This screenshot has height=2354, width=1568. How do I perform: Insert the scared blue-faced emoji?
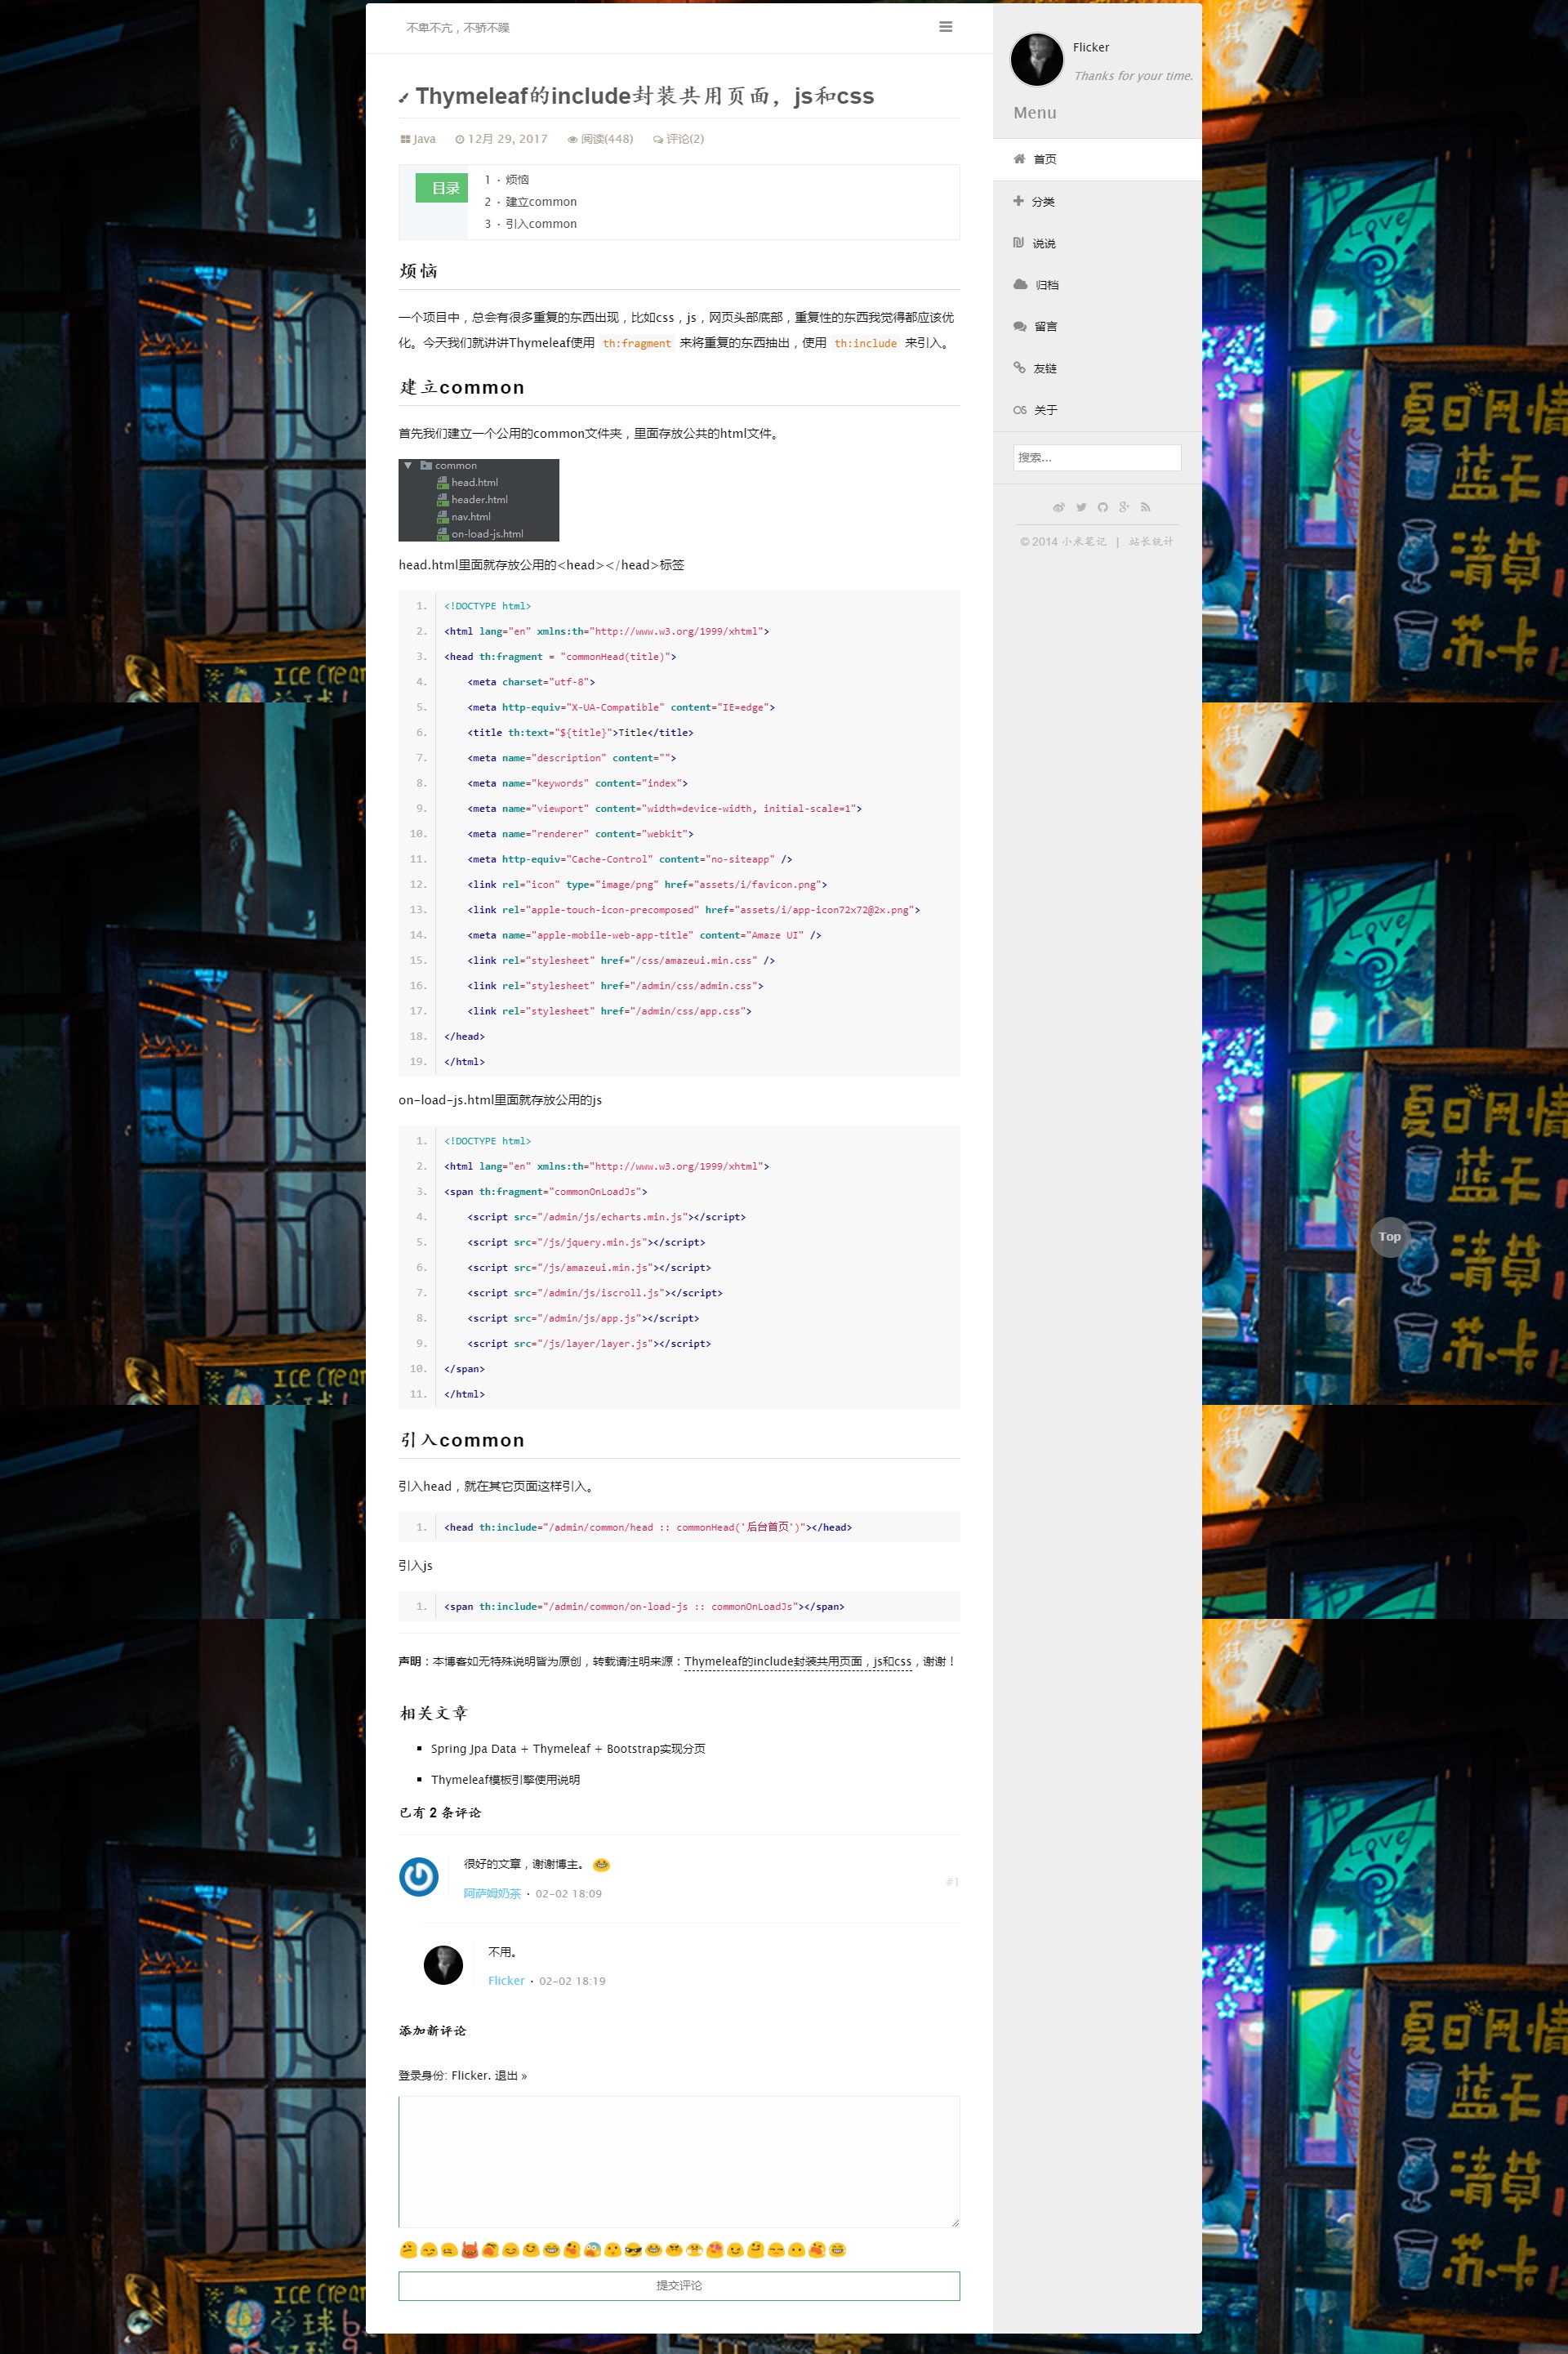point(592,2250)
